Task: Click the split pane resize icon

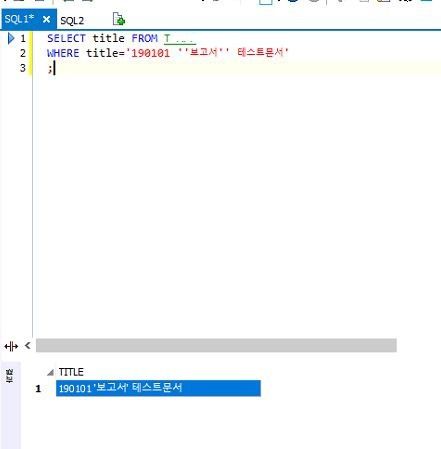Action: [11, 346]
